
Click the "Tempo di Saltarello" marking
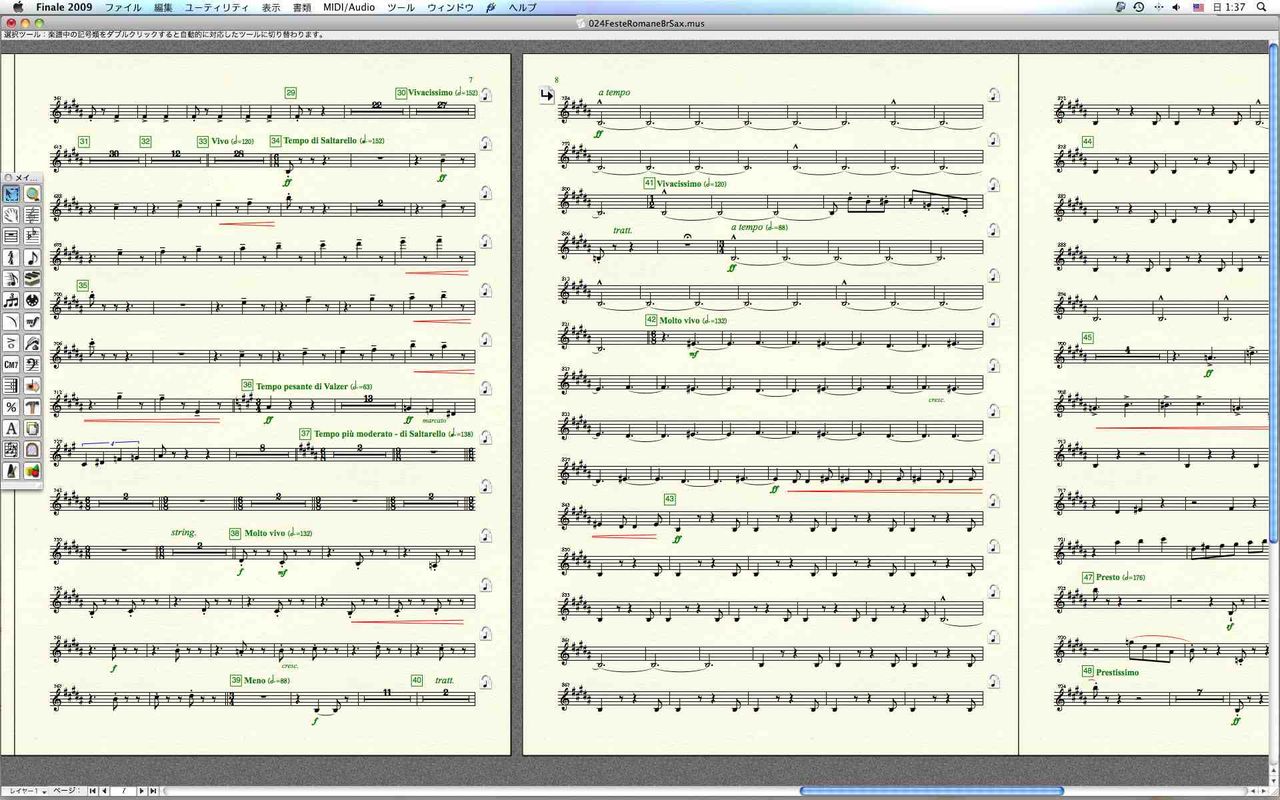(319, 141)
